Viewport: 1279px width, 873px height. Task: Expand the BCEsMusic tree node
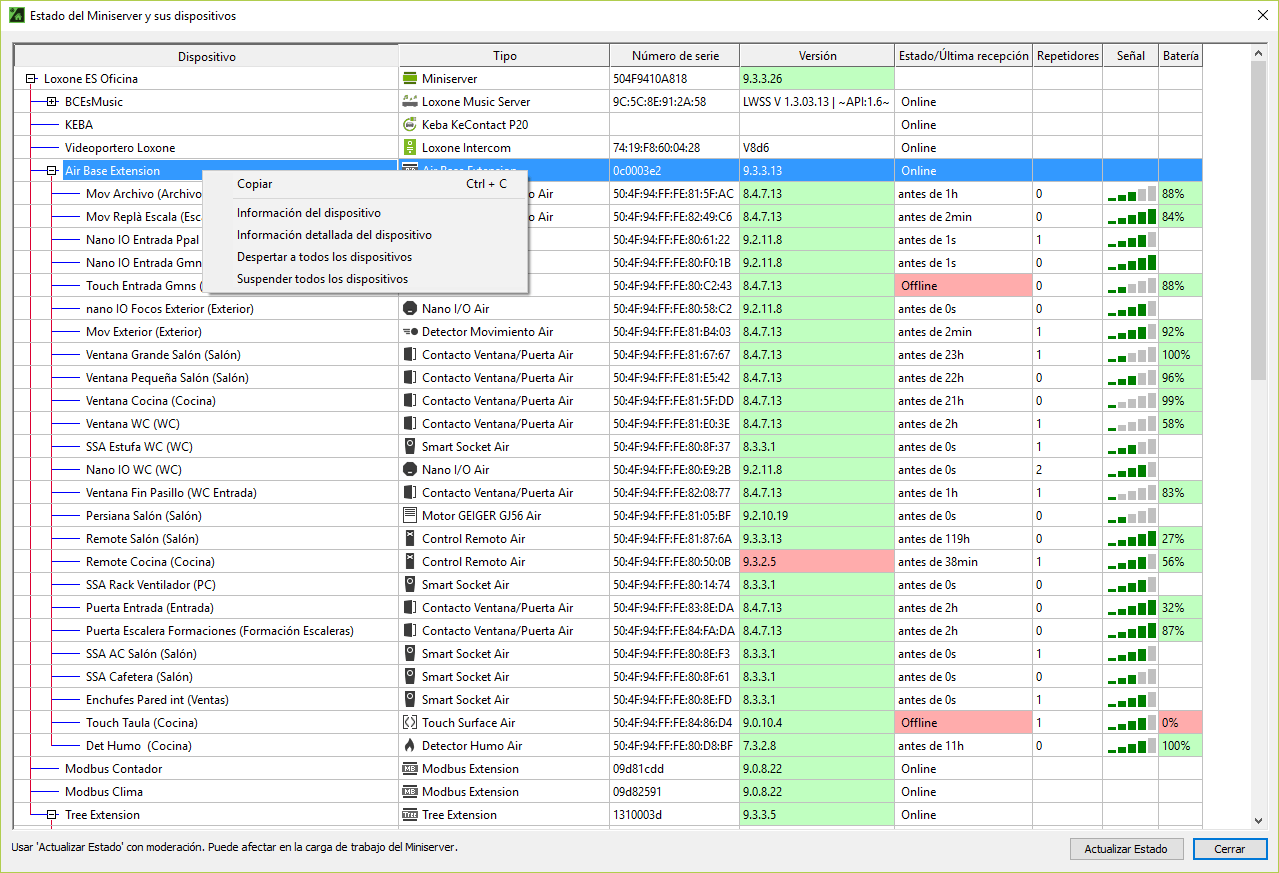pos(52,101)
